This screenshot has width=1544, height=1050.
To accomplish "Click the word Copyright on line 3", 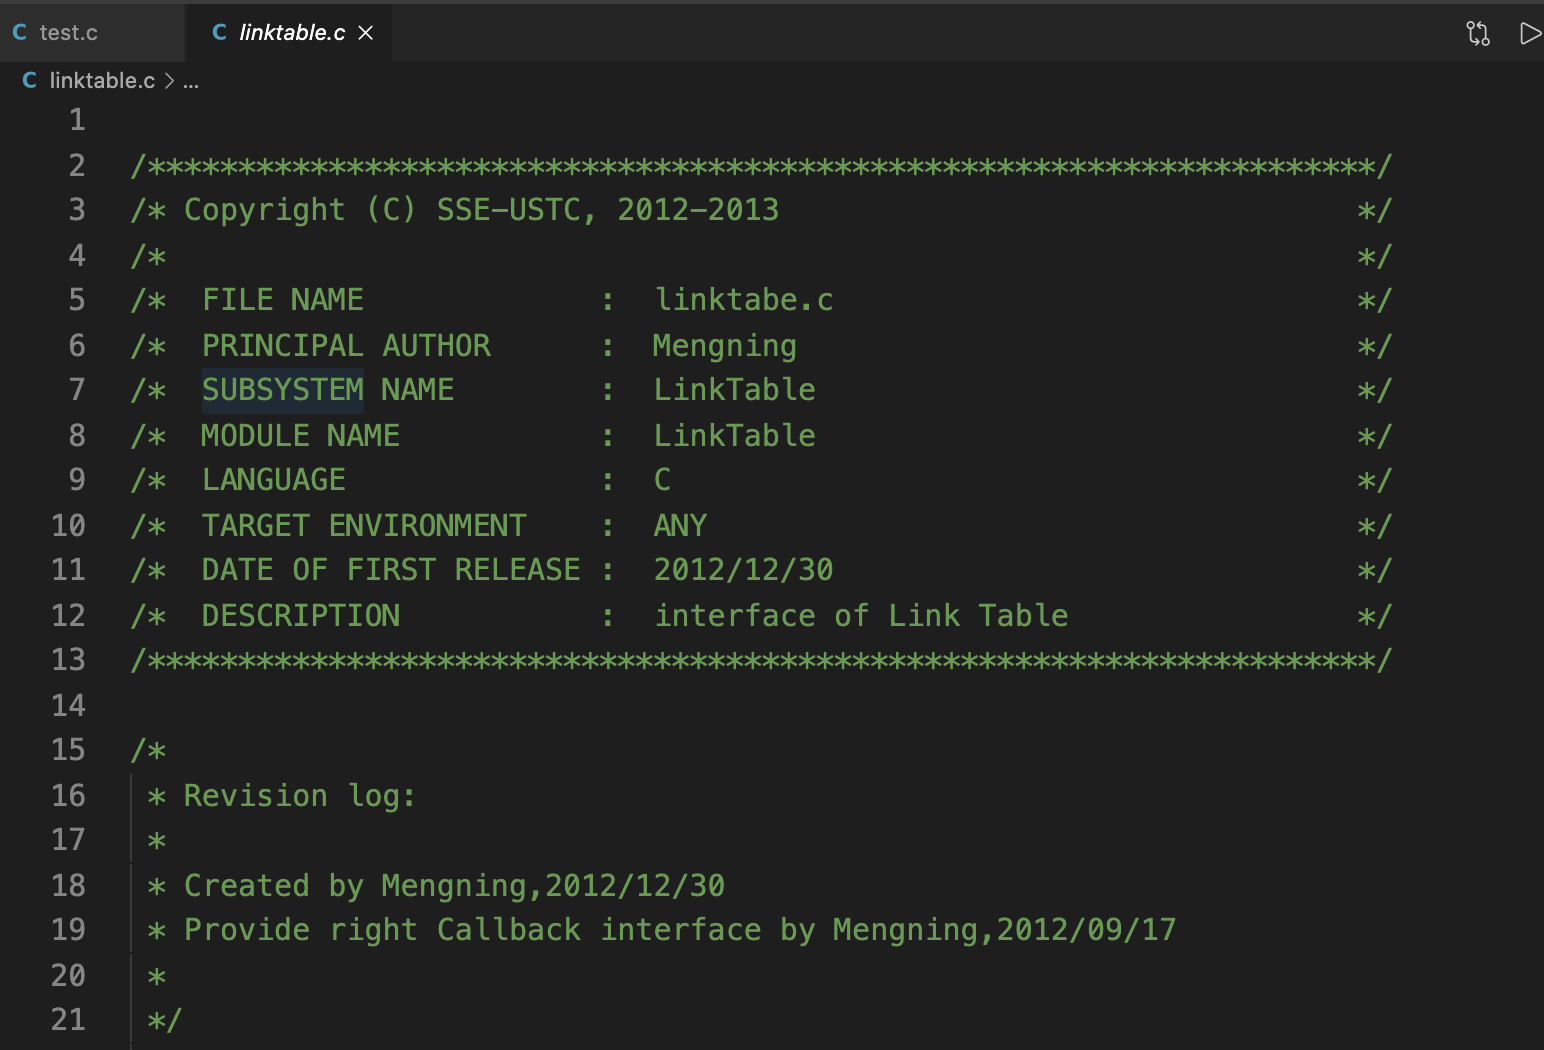I will click(264, 210).
